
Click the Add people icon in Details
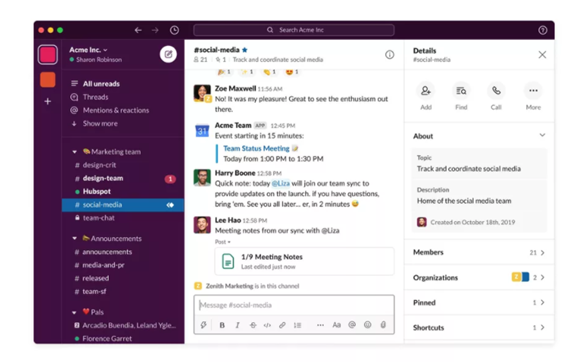pos(425,91)
